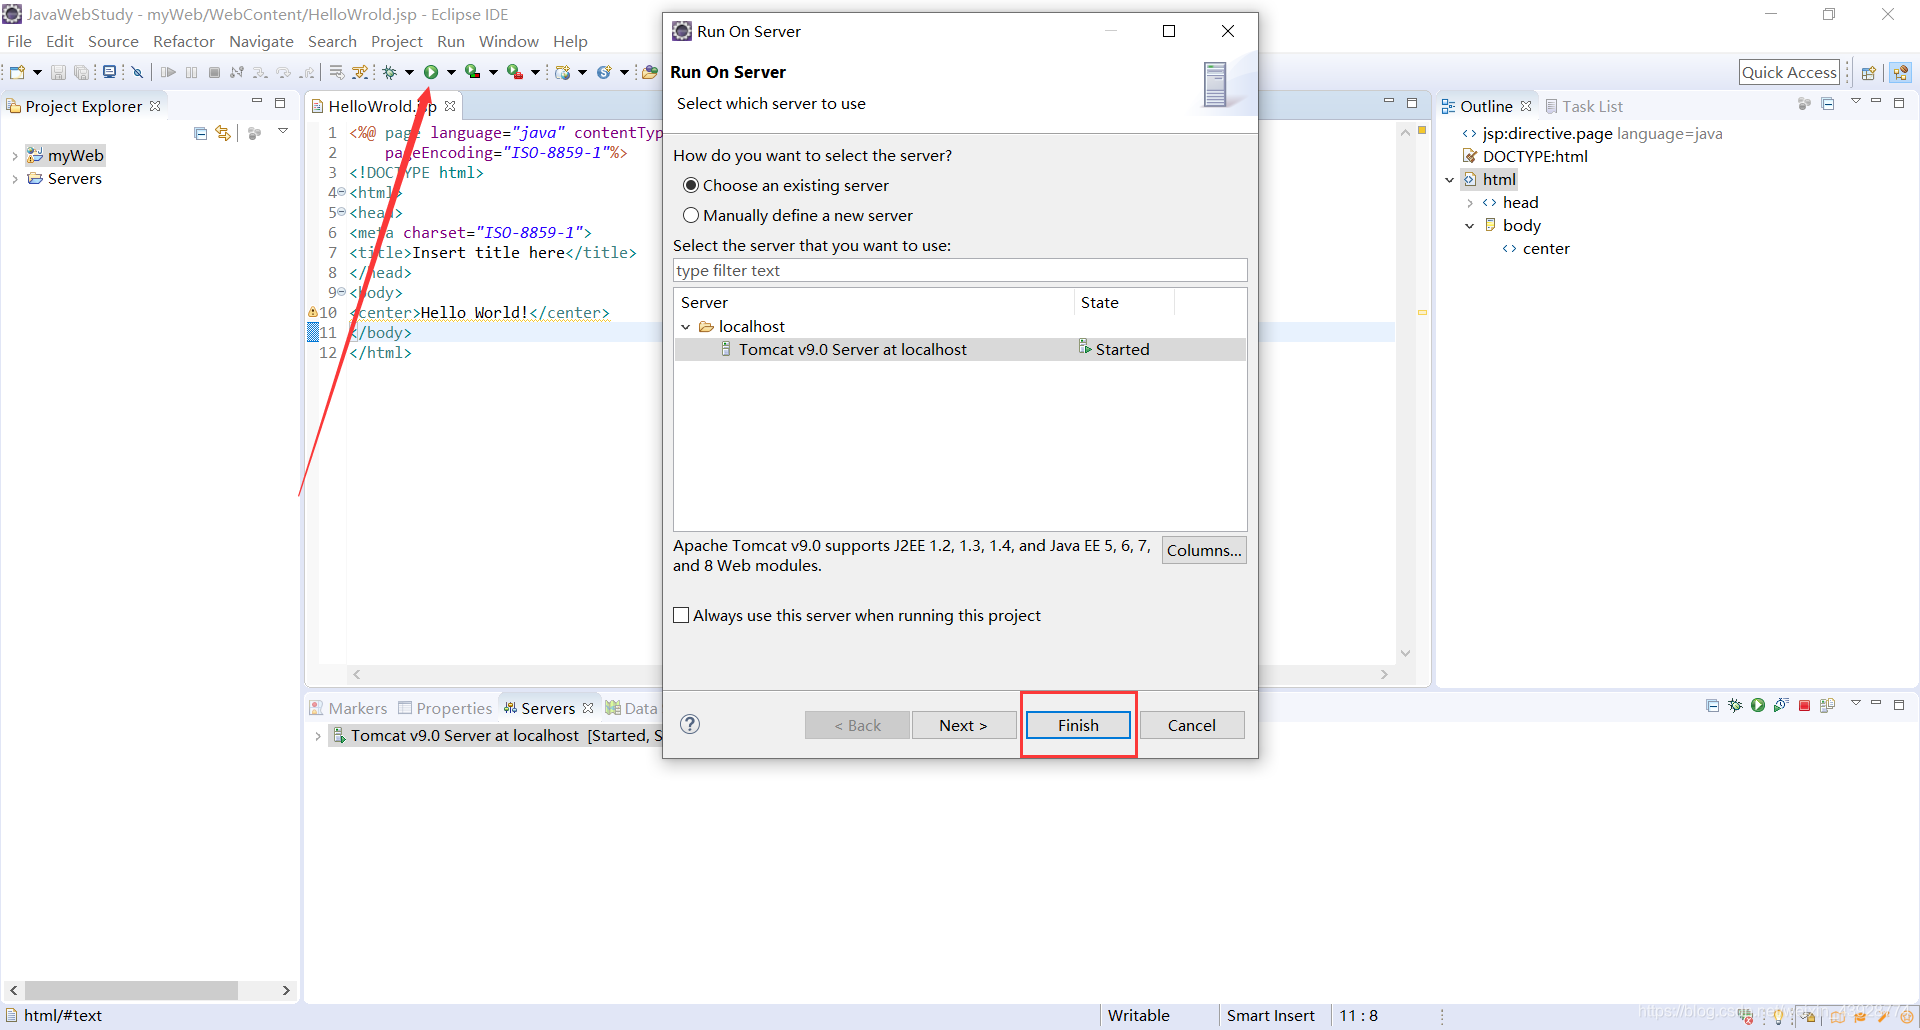
Task: Open the File menu
Action: tap(19, 41)
